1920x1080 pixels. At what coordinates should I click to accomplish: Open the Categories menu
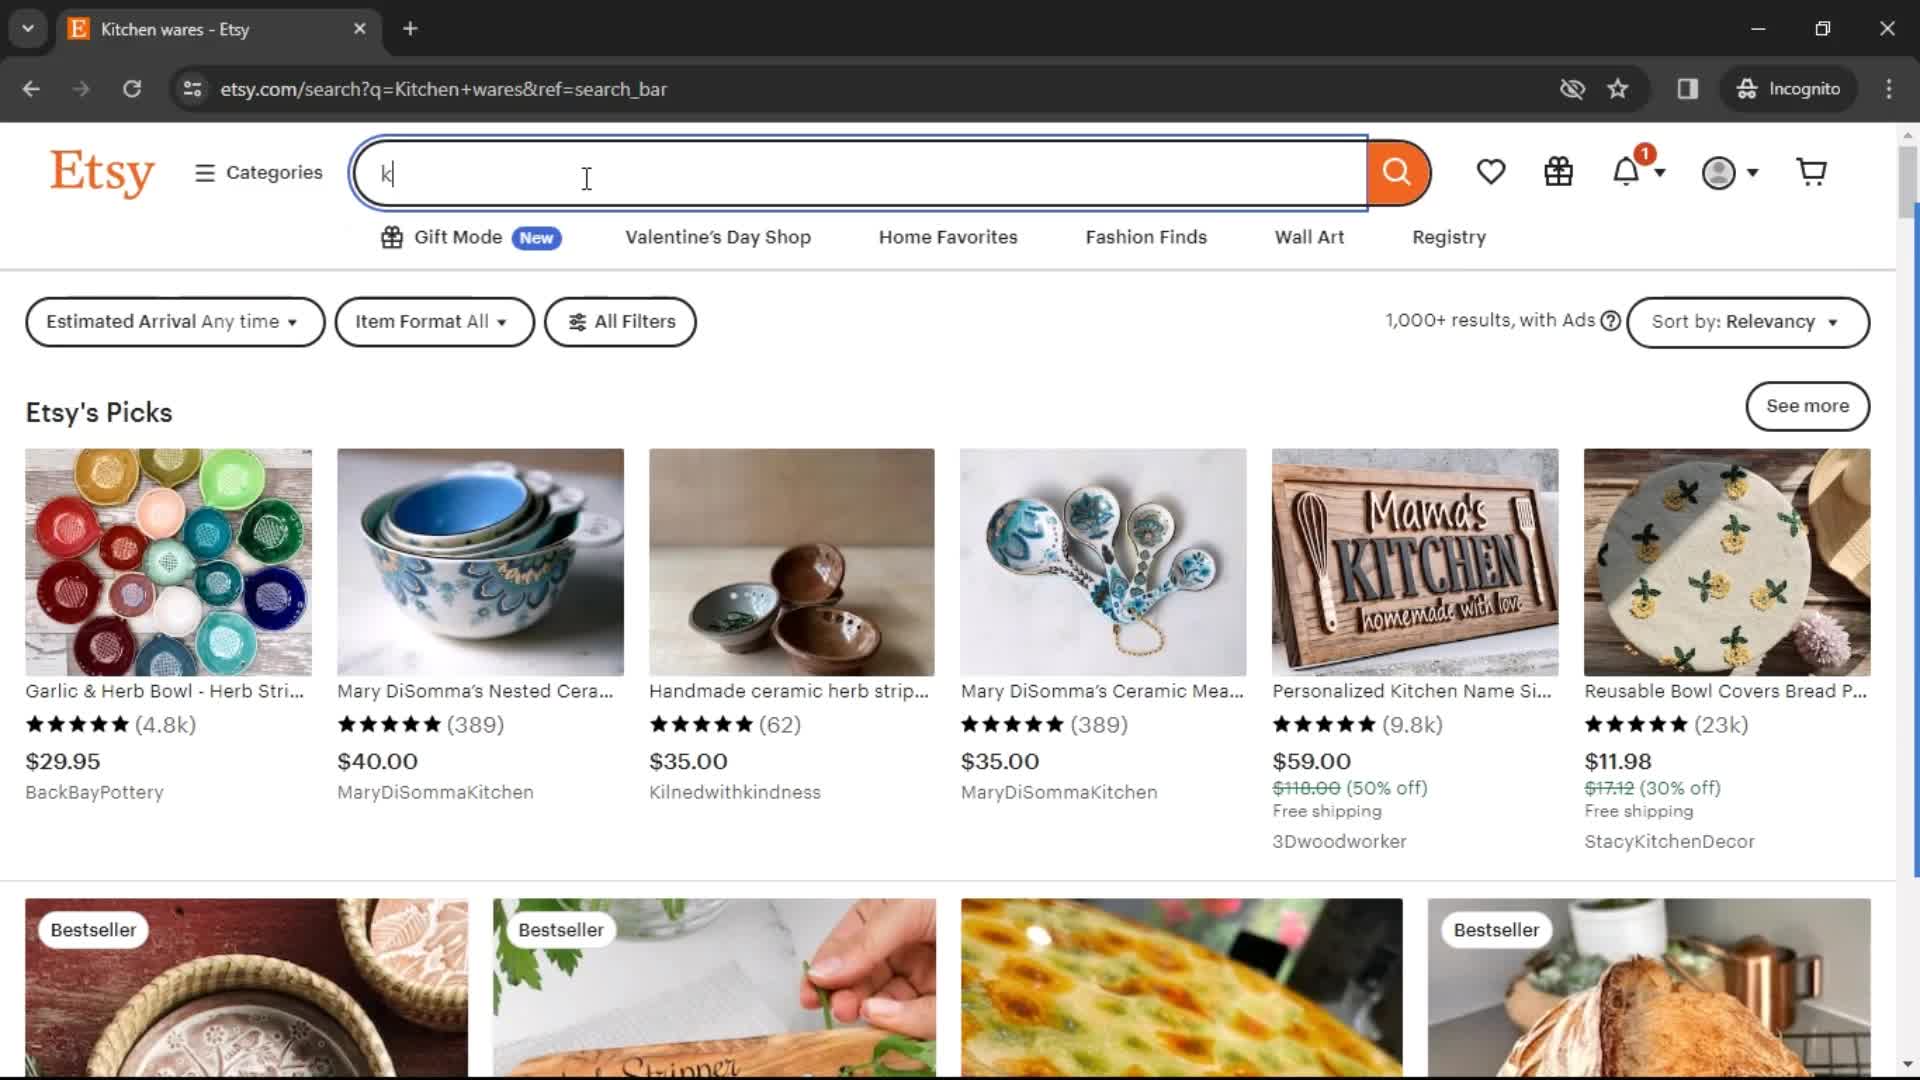[257, 171]
